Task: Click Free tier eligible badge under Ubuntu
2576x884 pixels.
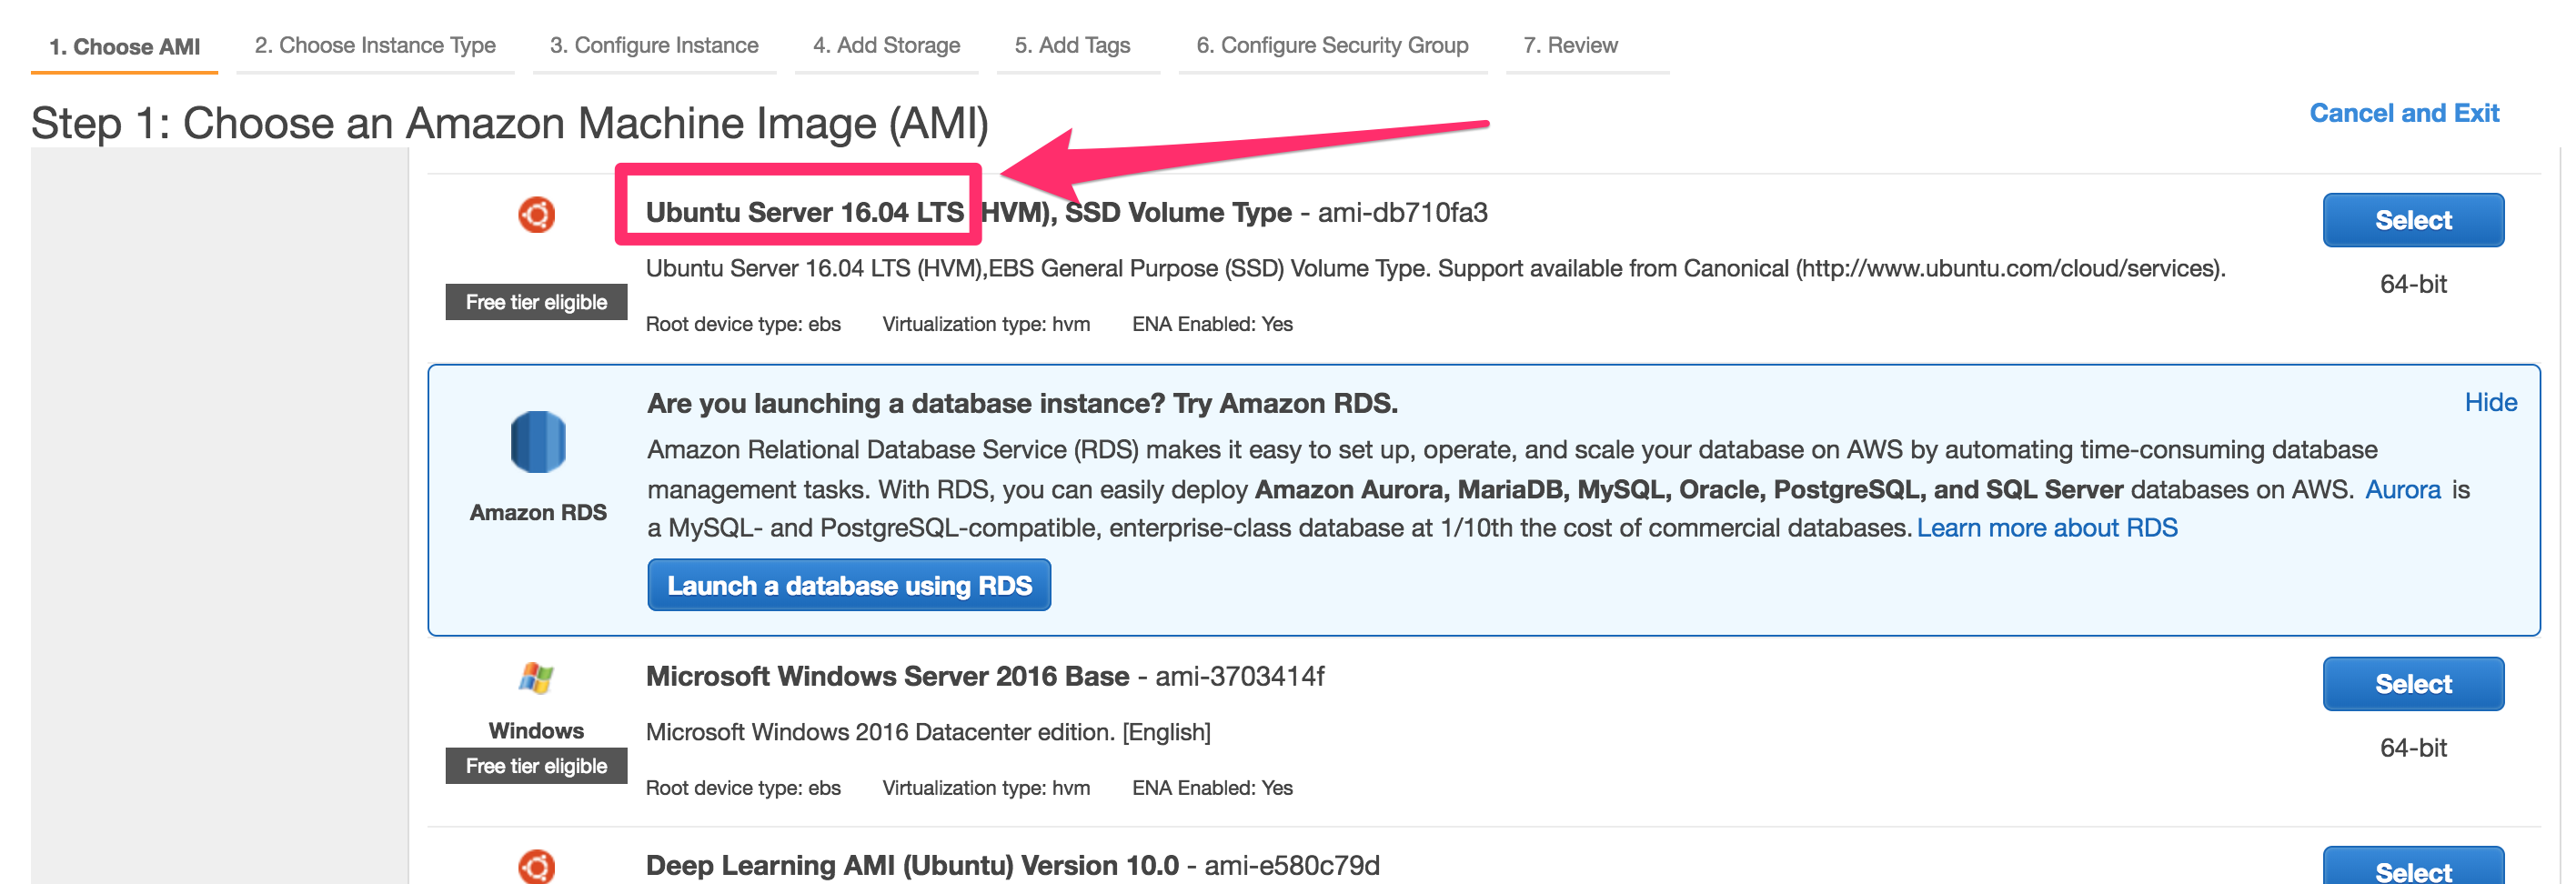Action: pyautogui.click(x=536, y=302)
